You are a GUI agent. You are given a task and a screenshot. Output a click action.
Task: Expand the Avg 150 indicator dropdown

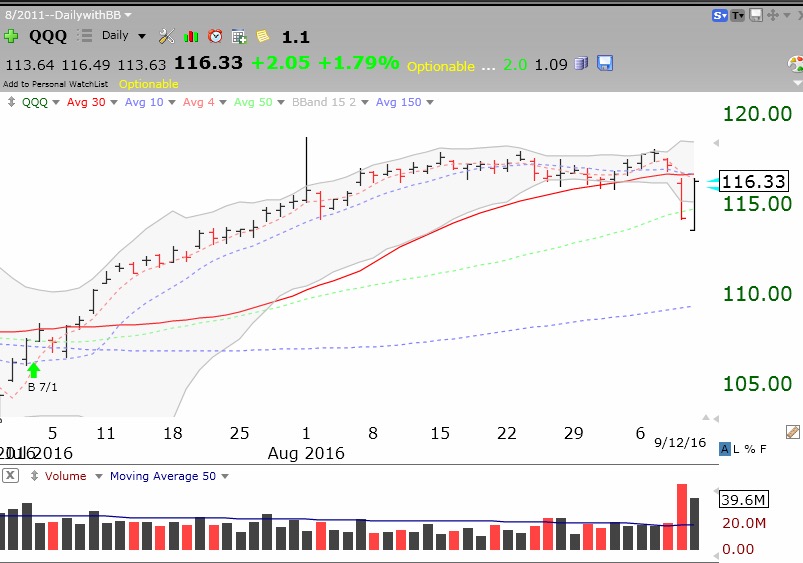tap(430, 102)
